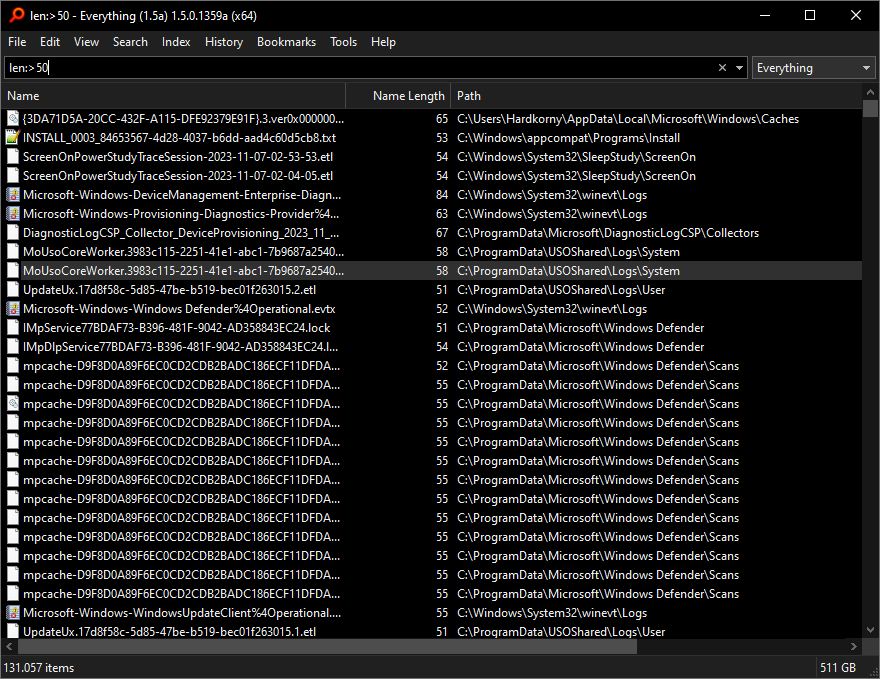Click icon of UpdateUx.17d8f58c...1.etl
880x679 pixels.
tap(13, 632)
